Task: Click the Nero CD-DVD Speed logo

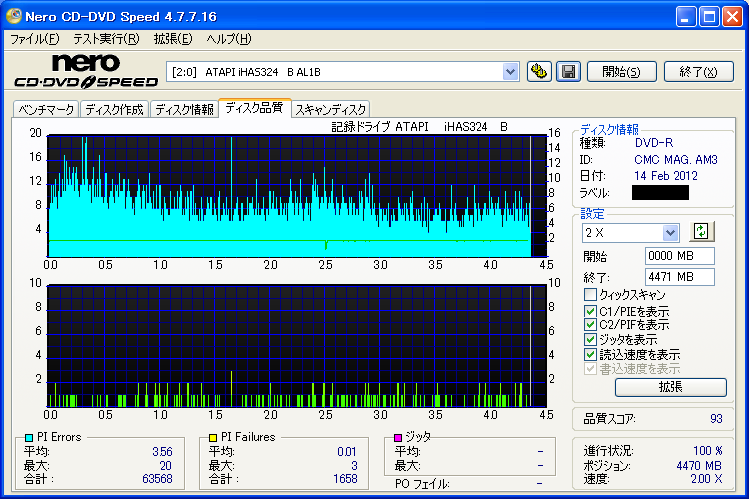Action: pos(86,72)
